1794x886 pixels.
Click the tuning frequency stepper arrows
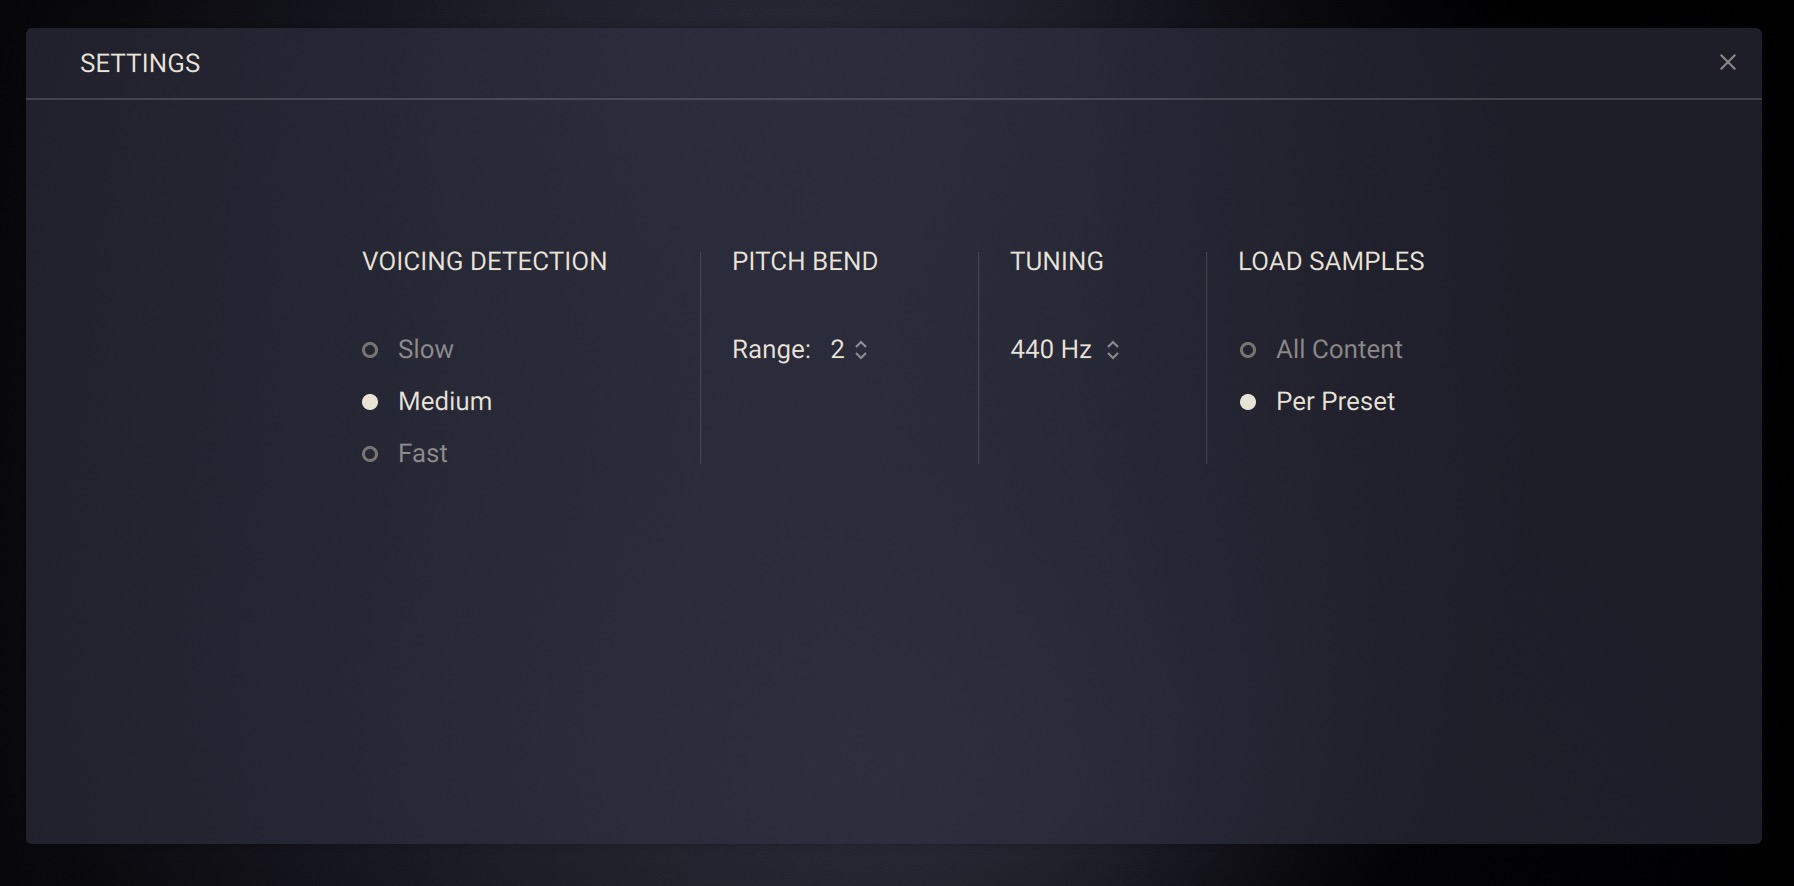tap(1113, 350)
